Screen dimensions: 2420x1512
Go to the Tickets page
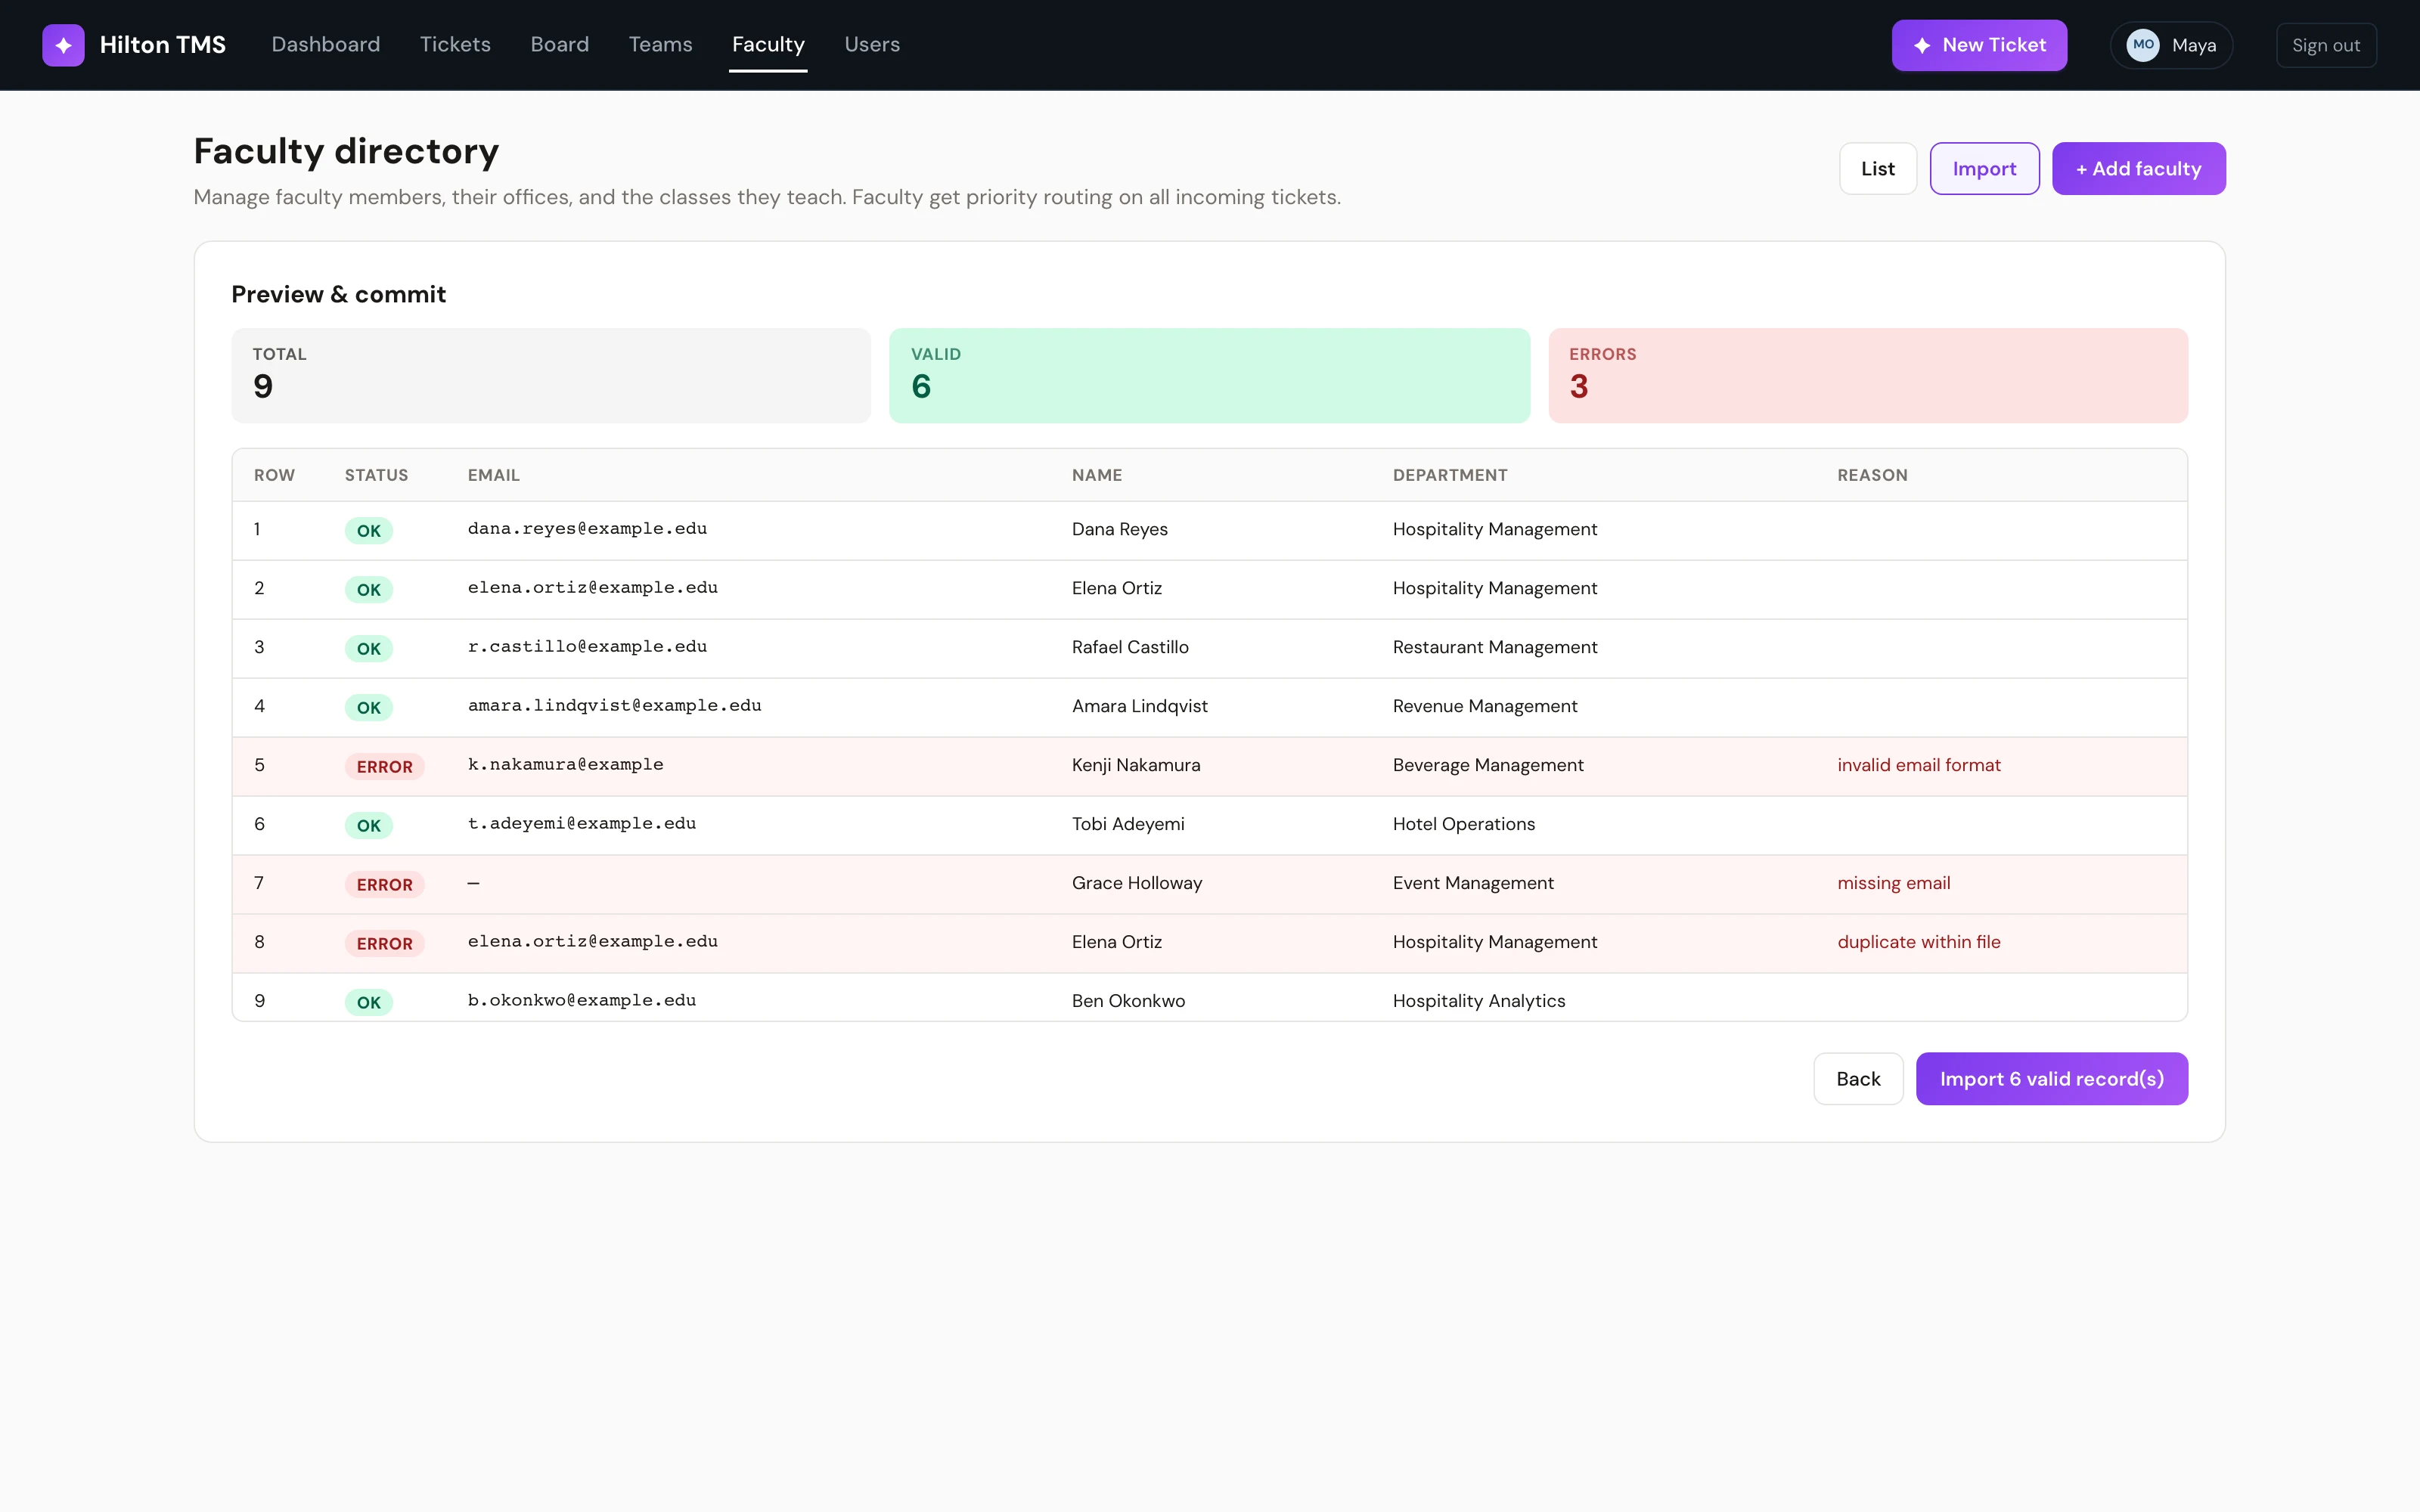coord(455,45)
